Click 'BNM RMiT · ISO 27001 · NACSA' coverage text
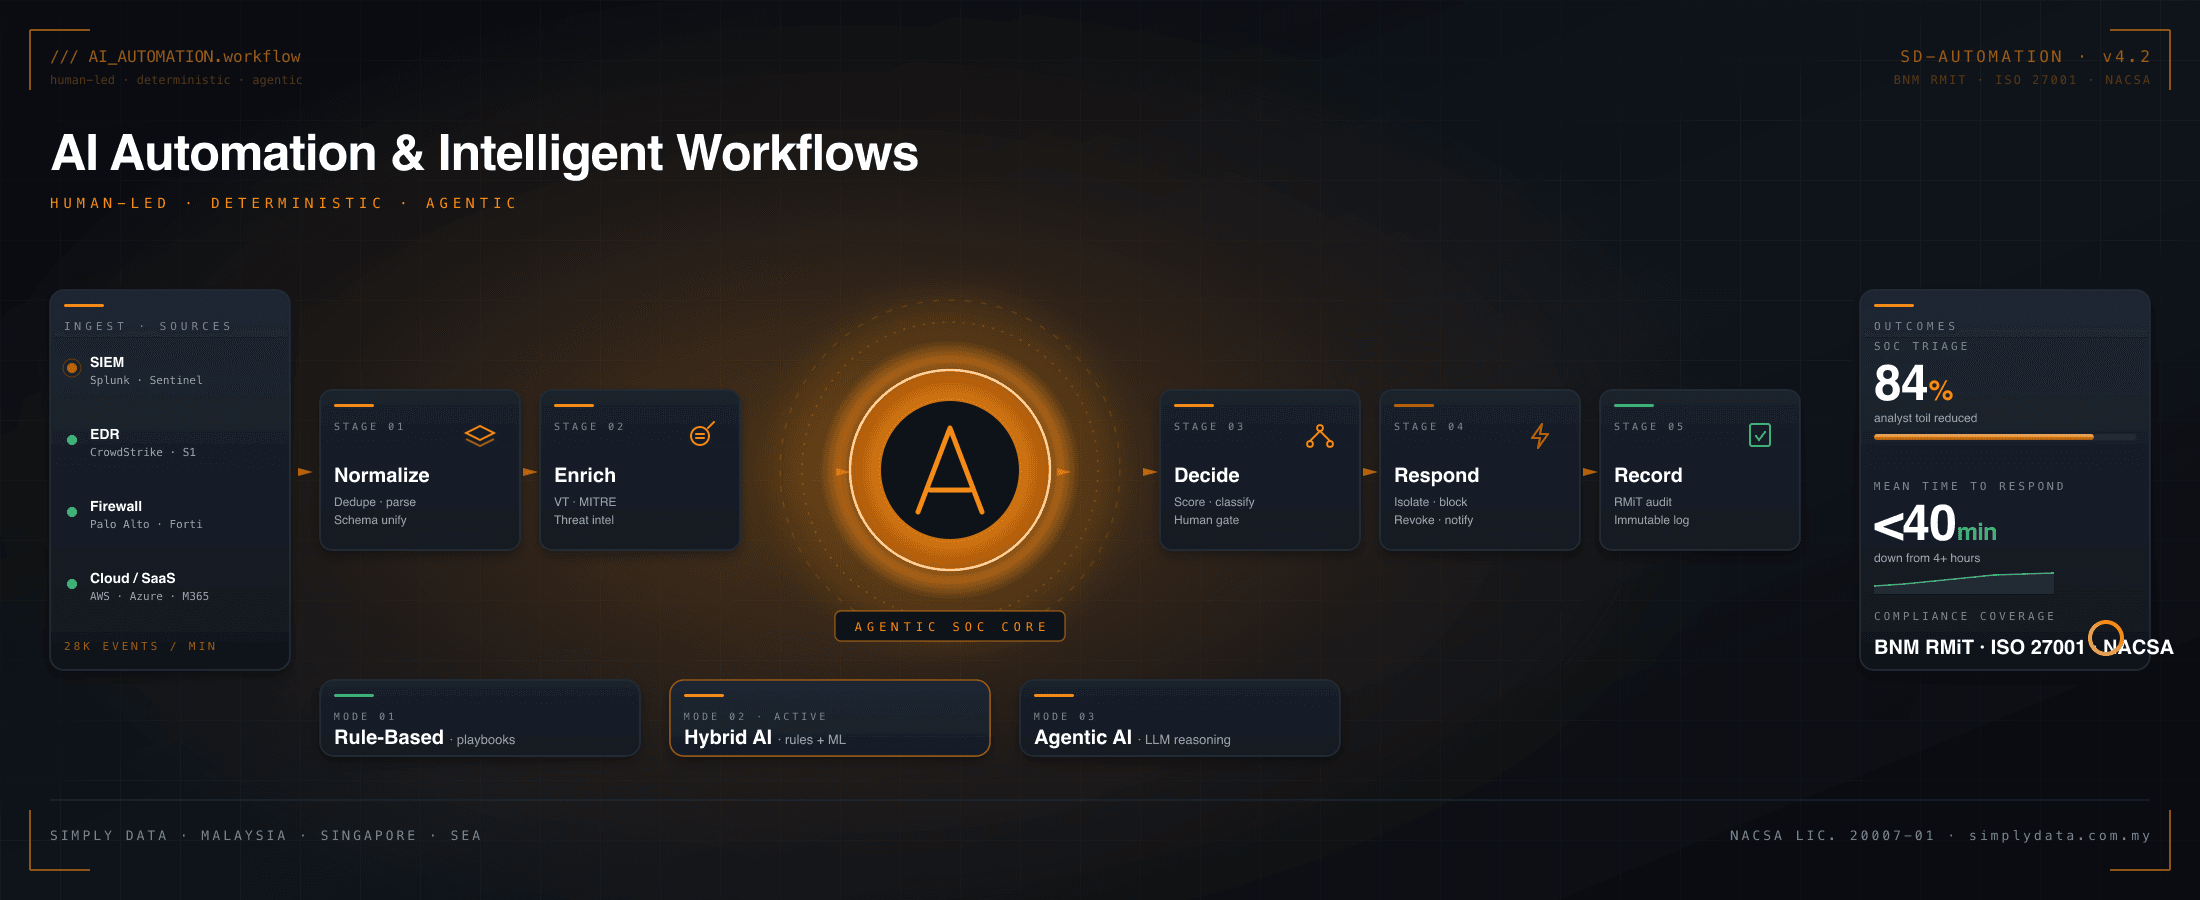This screenshot has height=900, width=2200. pyautogui.click(x=2024, y=647)
